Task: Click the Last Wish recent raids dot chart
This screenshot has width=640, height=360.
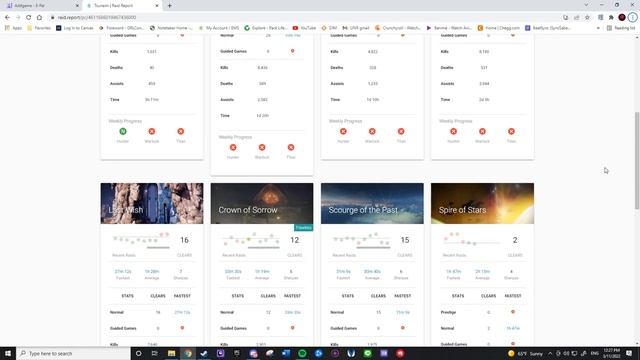Action: tap(141, 240)
